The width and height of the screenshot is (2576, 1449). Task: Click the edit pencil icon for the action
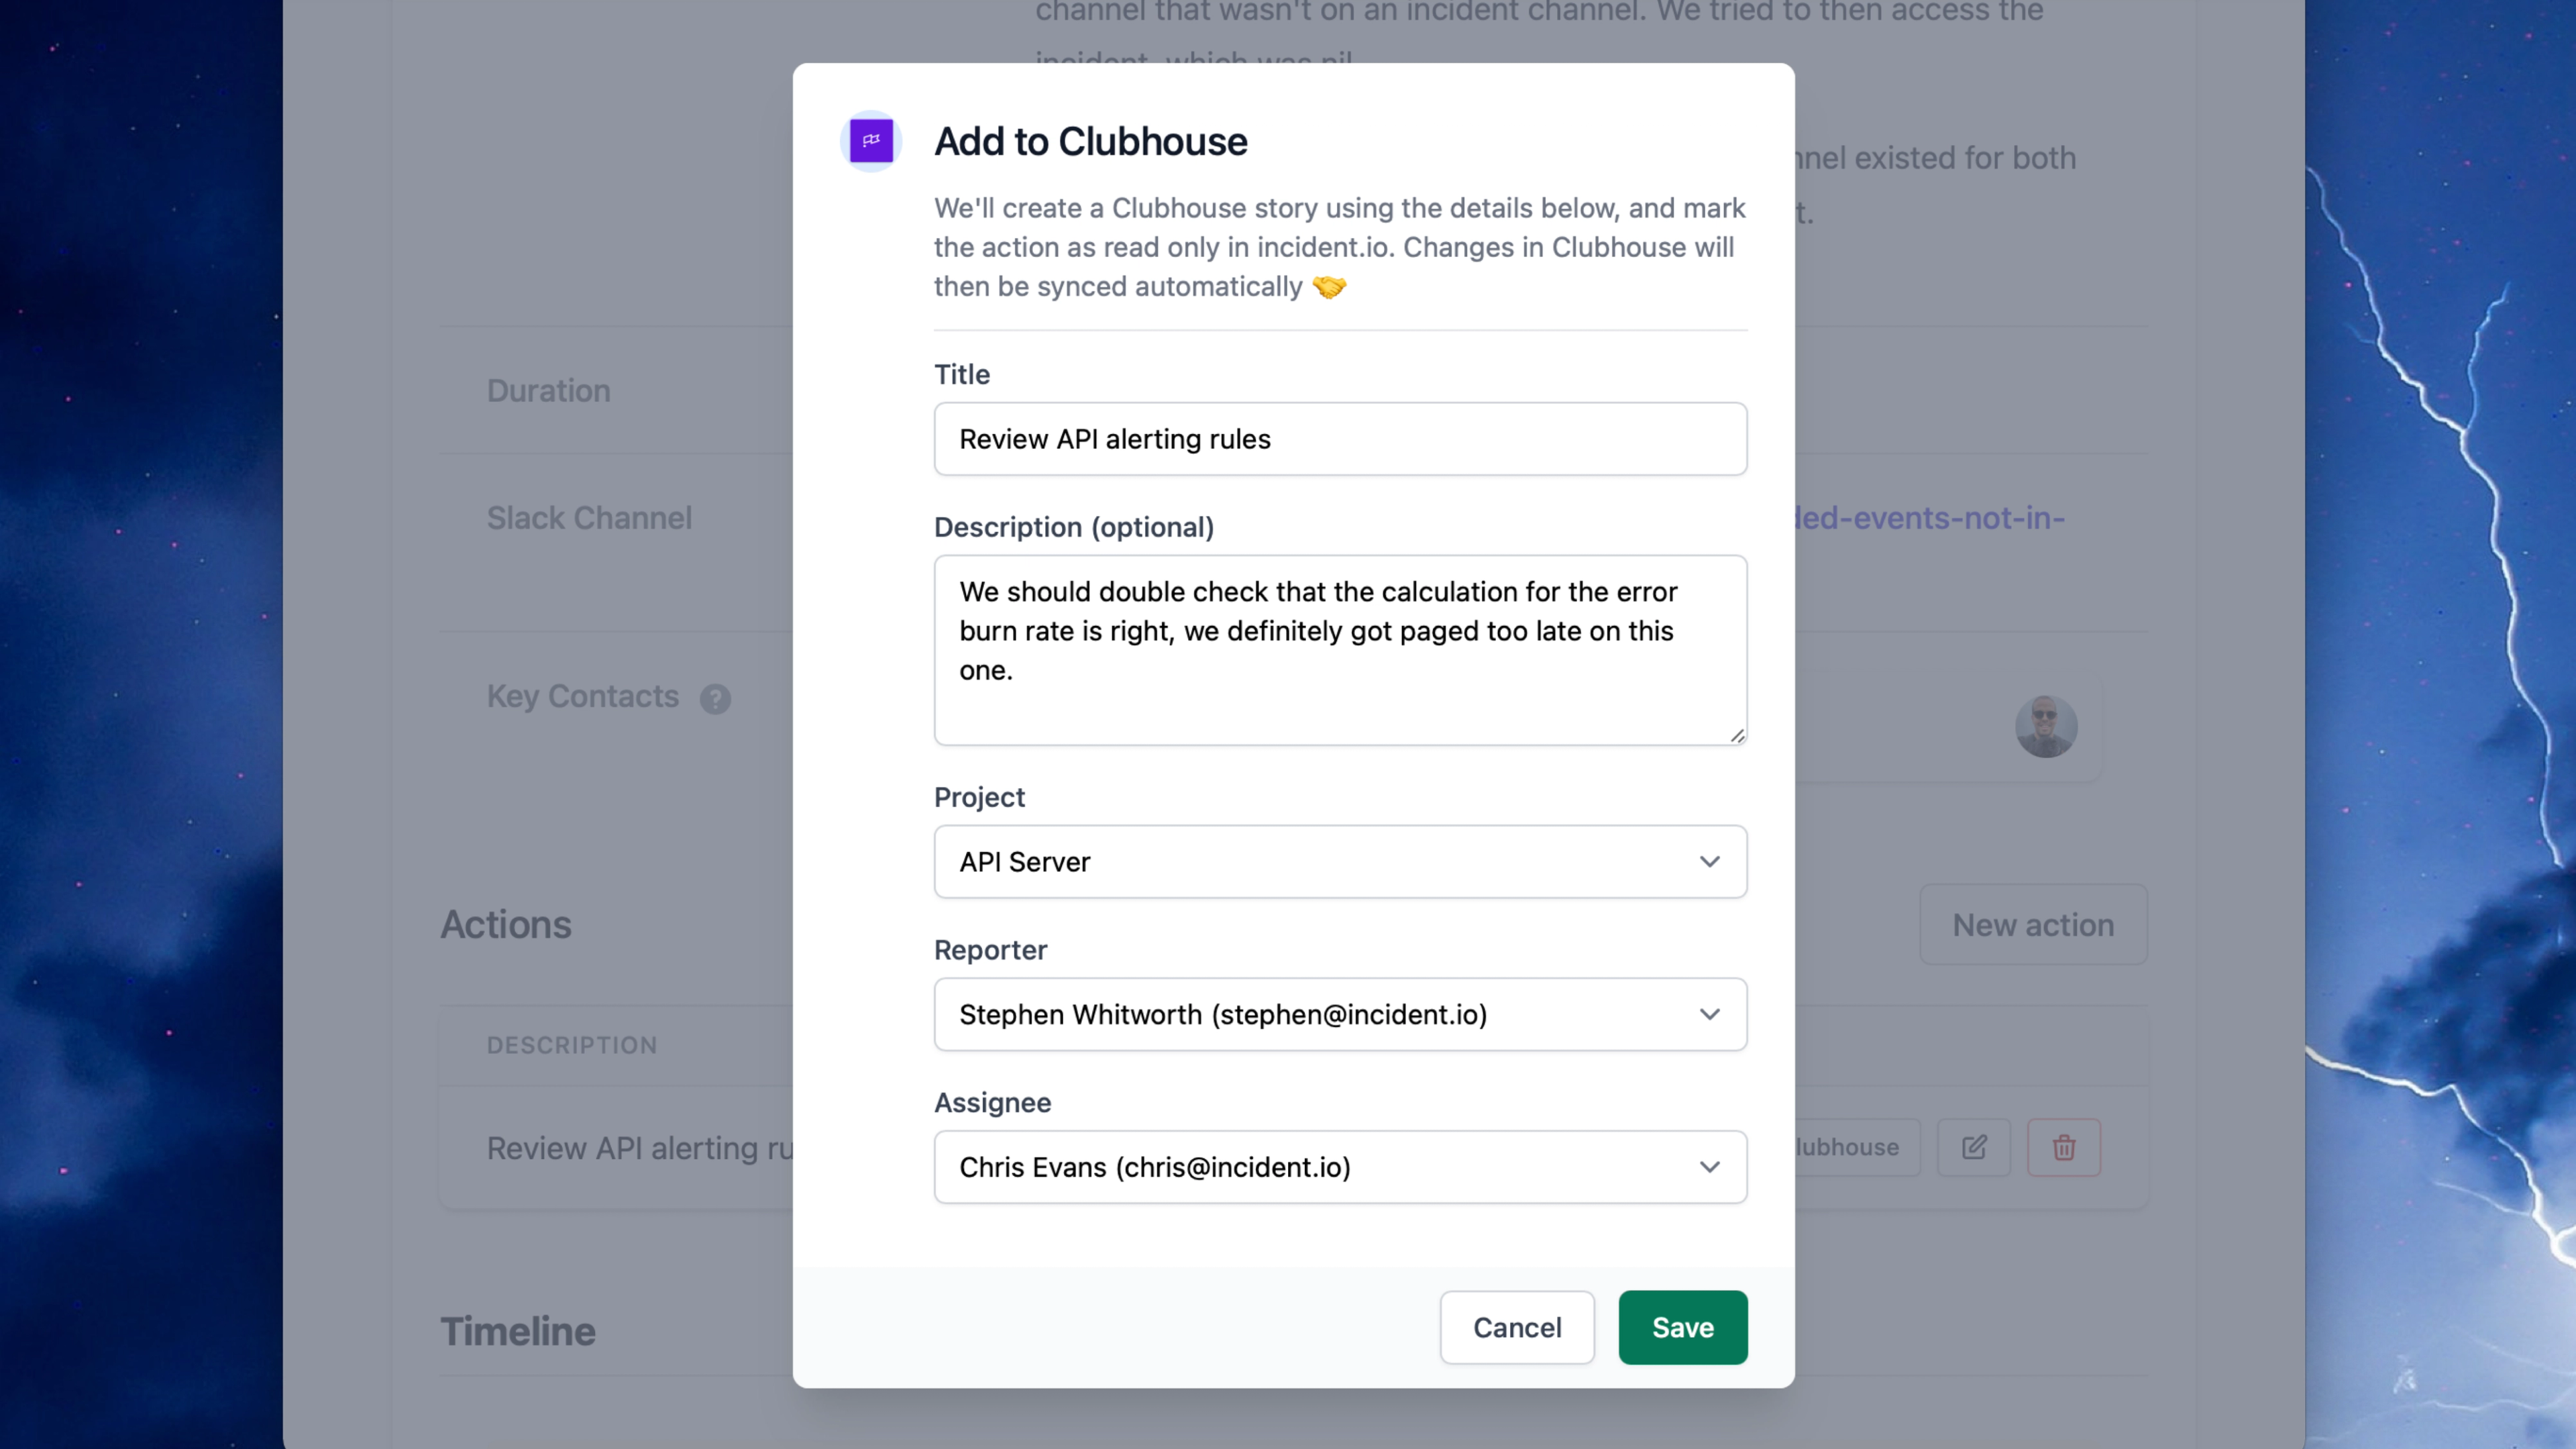(1973, 1147)
